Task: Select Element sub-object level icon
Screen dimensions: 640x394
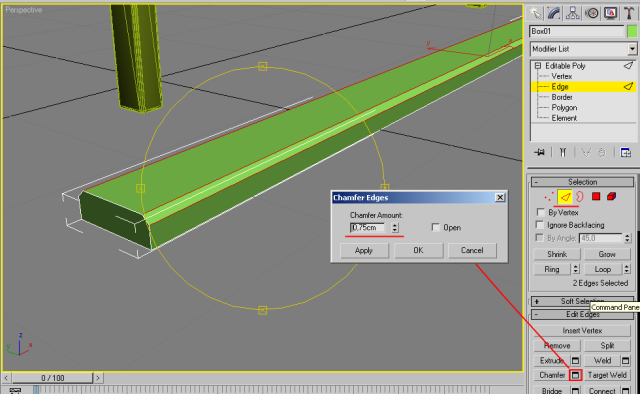Action: [611, 197]
